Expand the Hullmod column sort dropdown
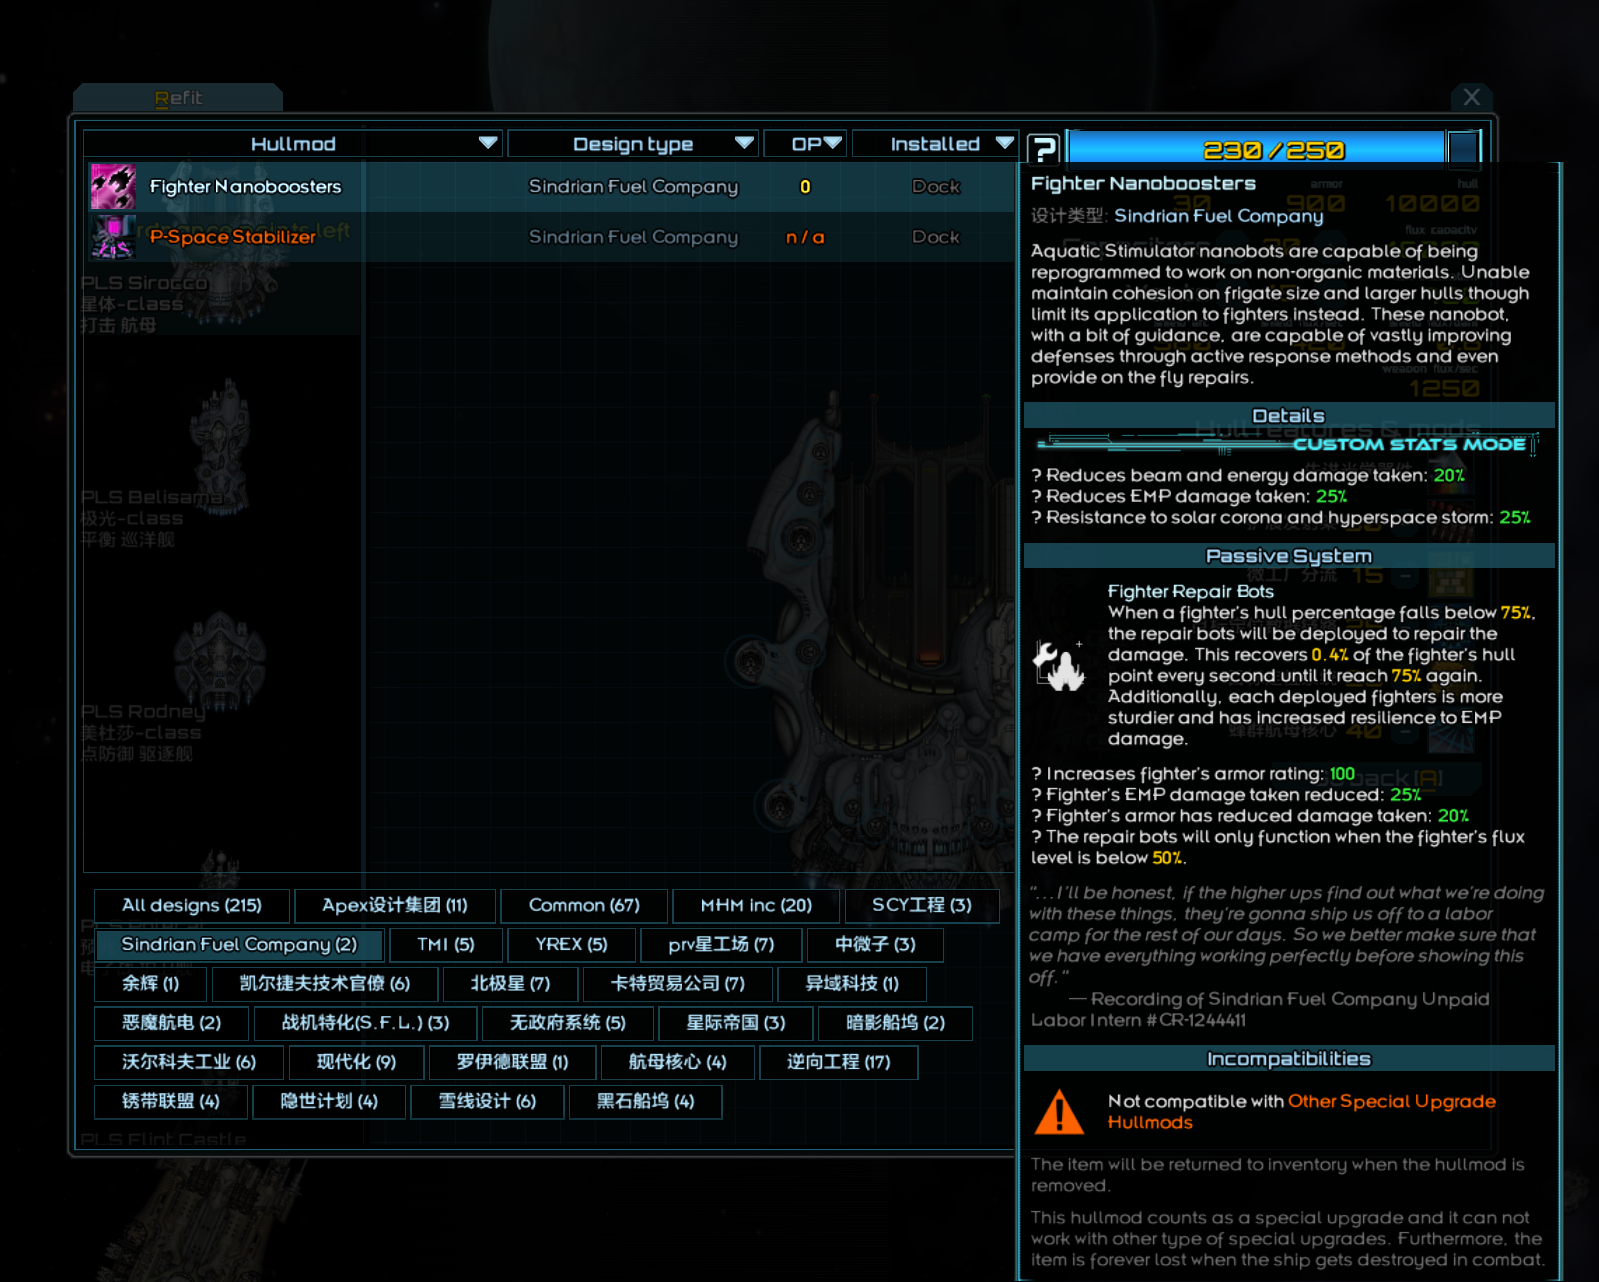1599x1282 pixels. tap(488, 143)
